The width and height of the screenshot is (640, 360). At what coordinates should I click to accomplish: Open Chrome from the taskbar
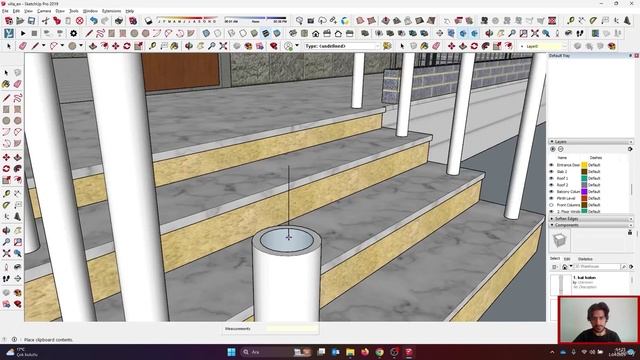point(380,352)
